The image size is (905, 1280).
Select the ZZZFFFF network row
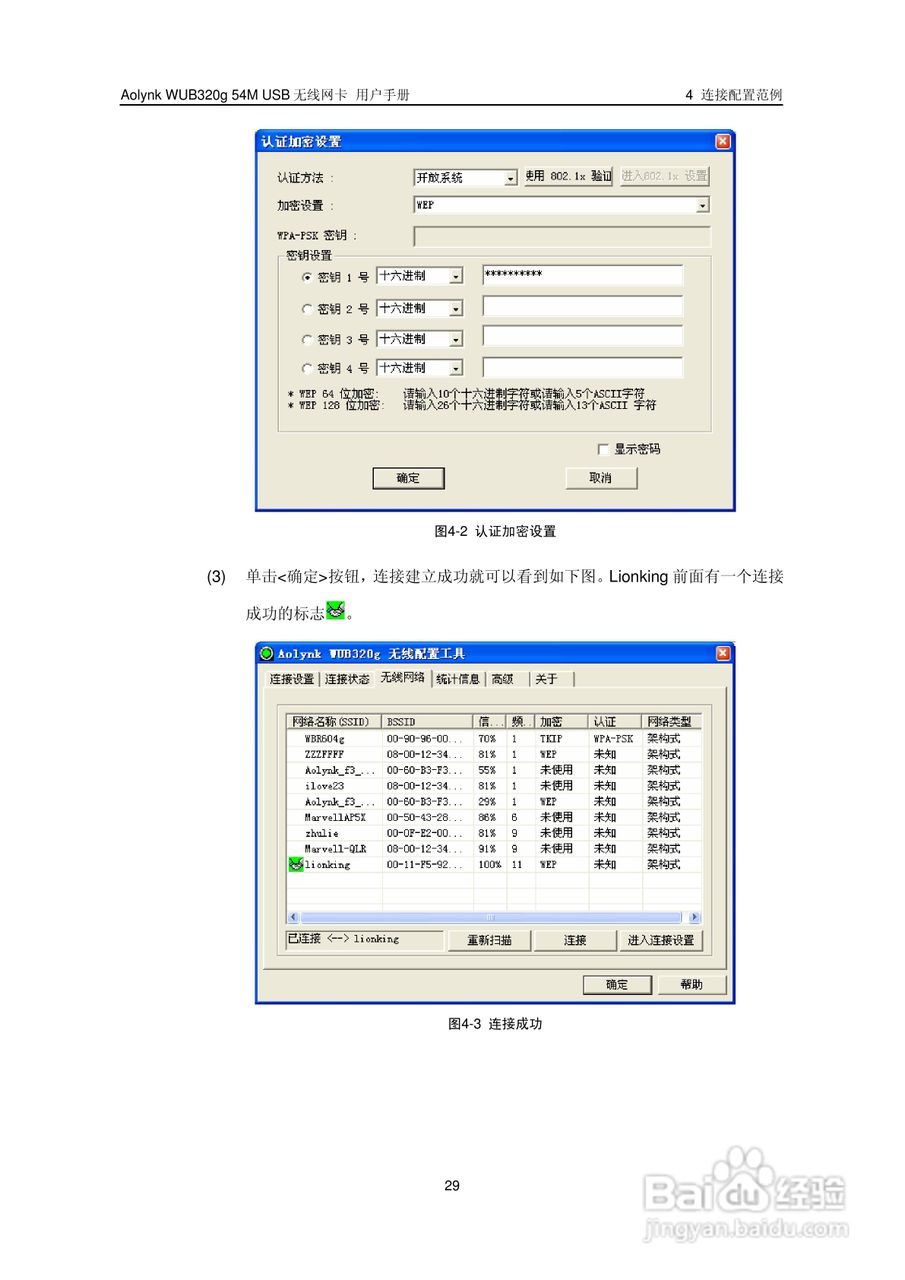[x=494, y=754]
